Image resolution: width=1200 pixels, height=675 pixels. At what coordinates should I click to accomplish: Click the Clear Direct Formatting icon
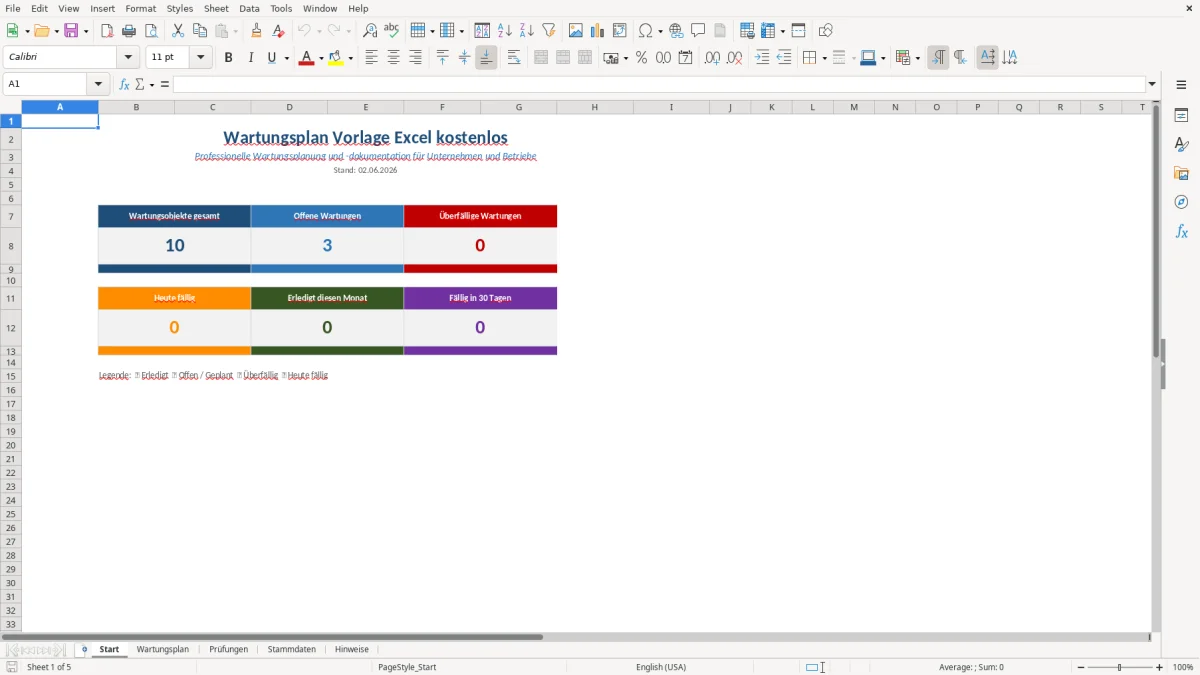(278, 31)
